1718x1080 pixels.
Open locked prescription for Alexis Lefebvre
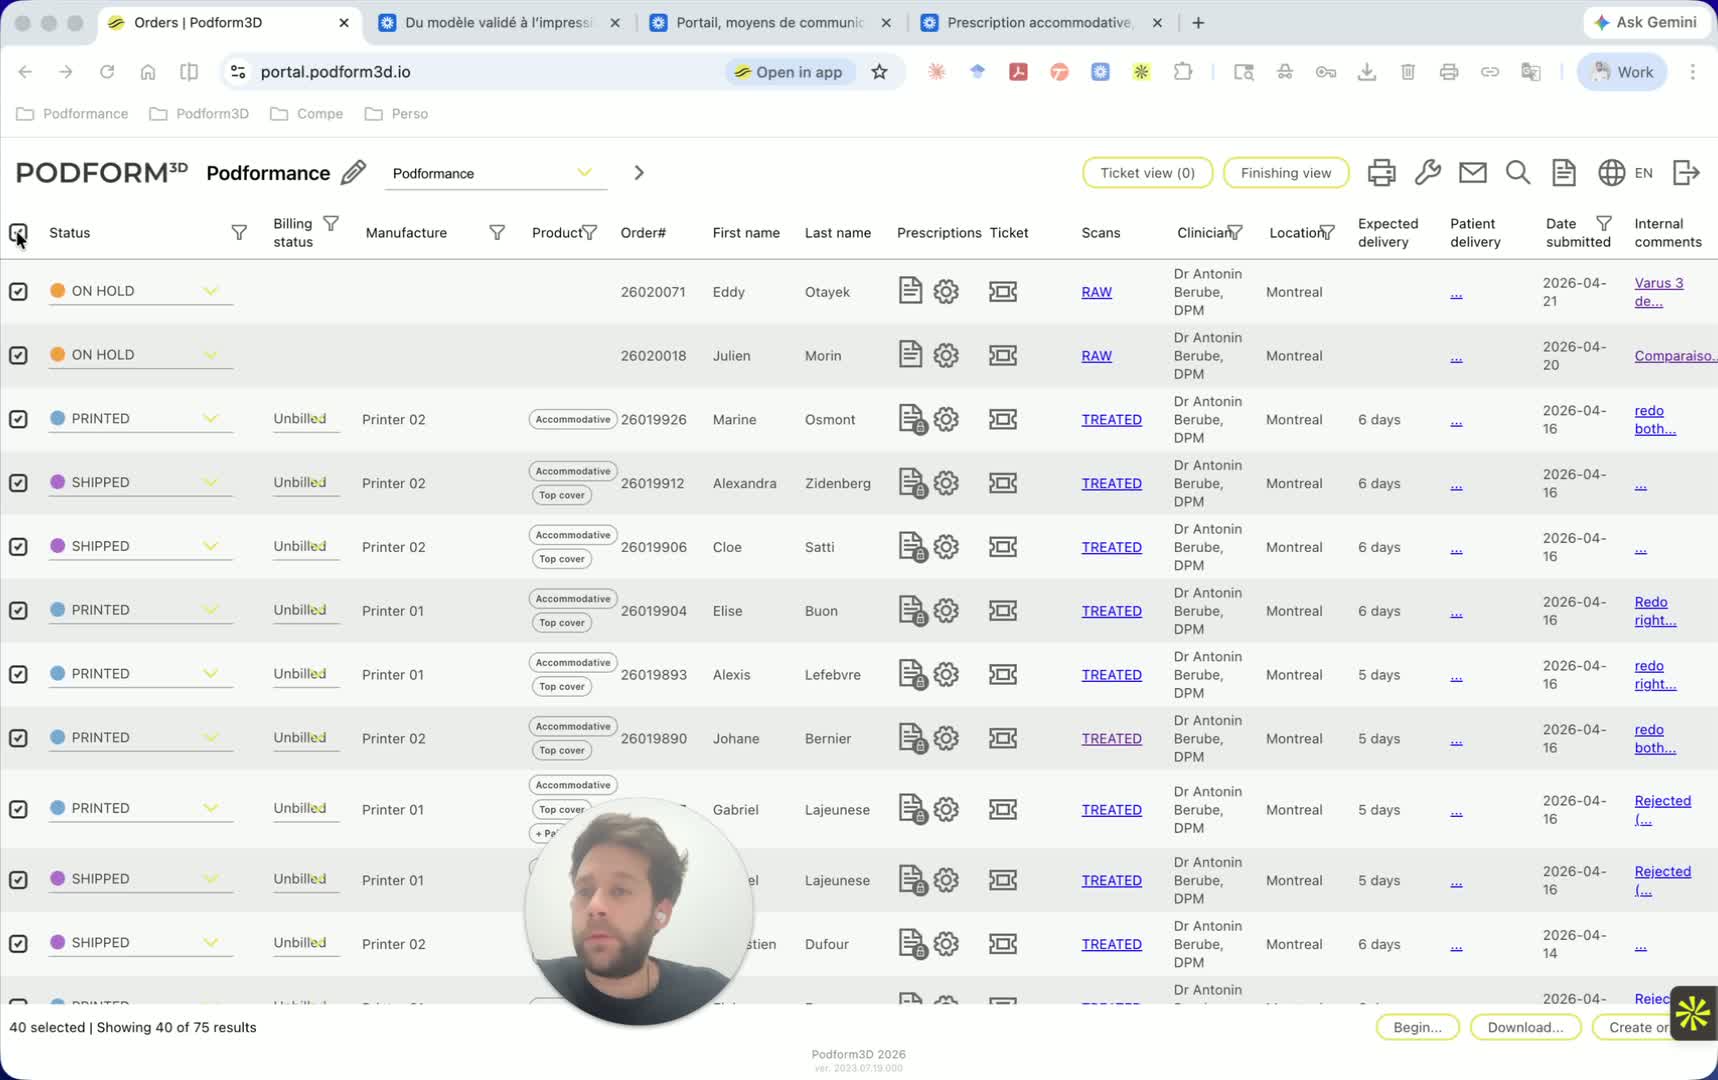(912, 675)
